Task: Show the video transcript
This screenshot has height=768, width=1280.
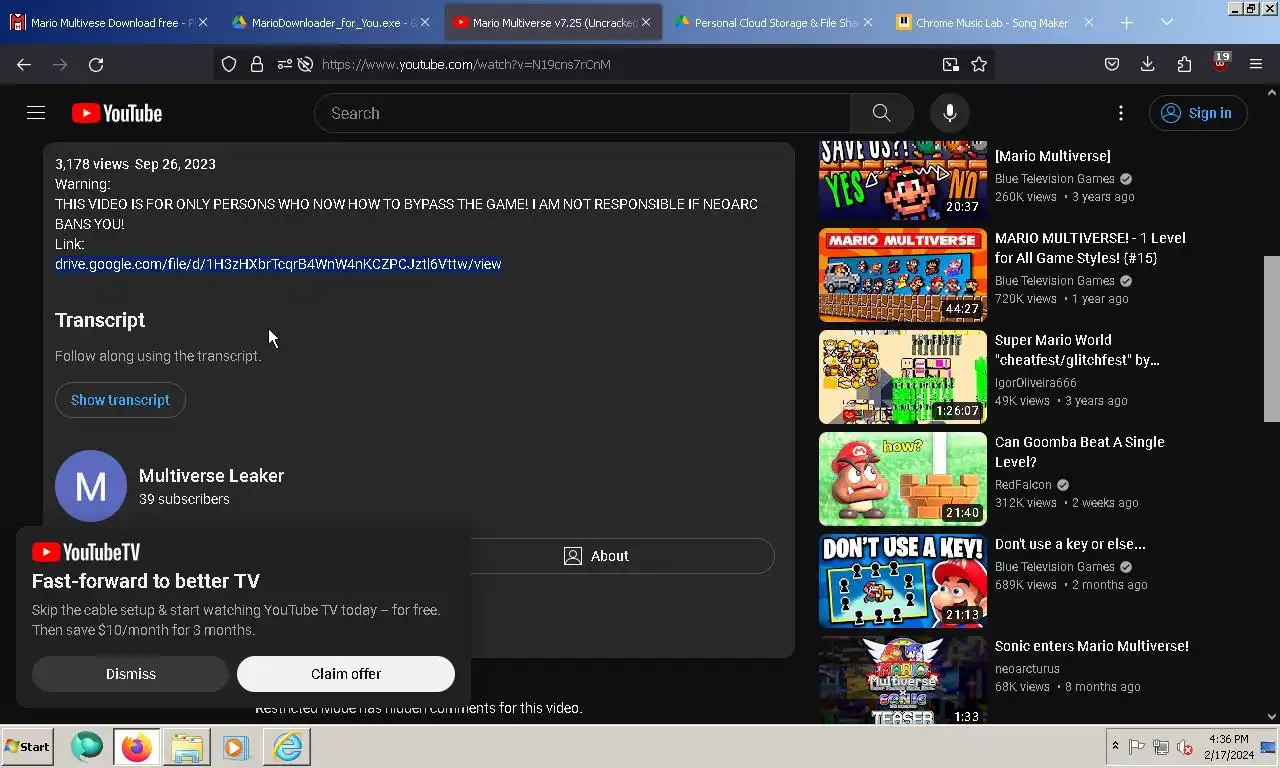Action: 120,400
